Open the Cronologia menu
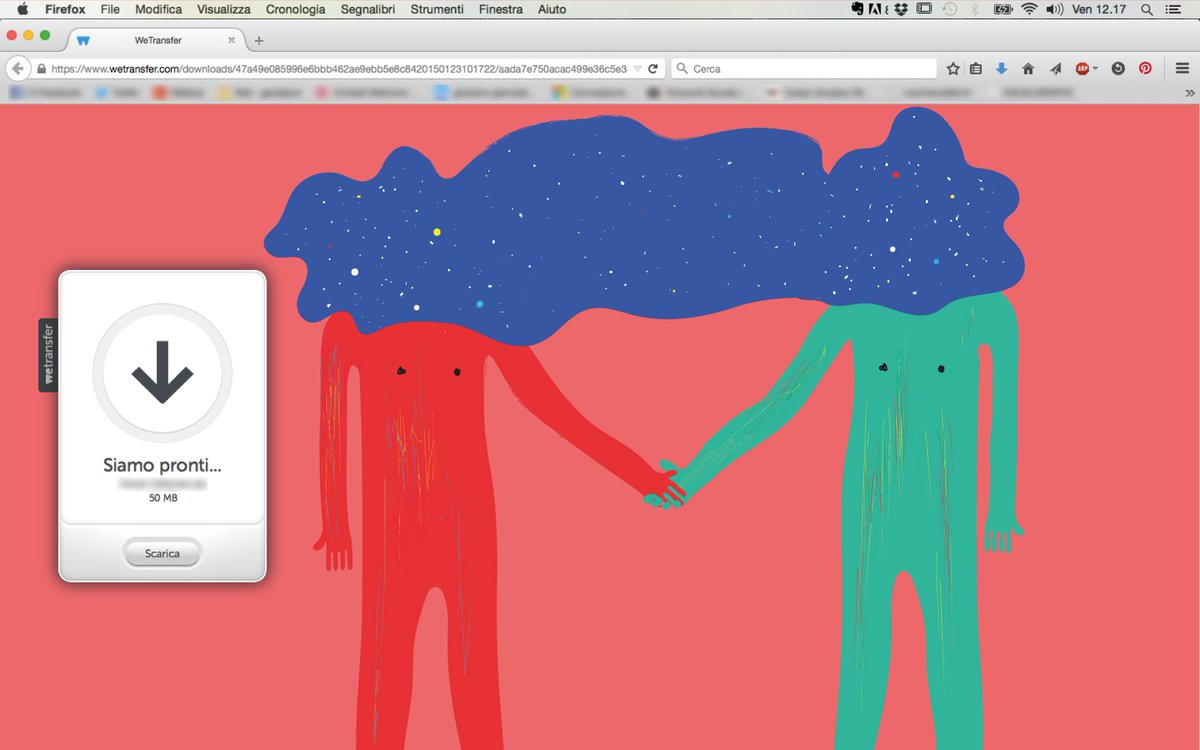 click(x=295, y=9)
